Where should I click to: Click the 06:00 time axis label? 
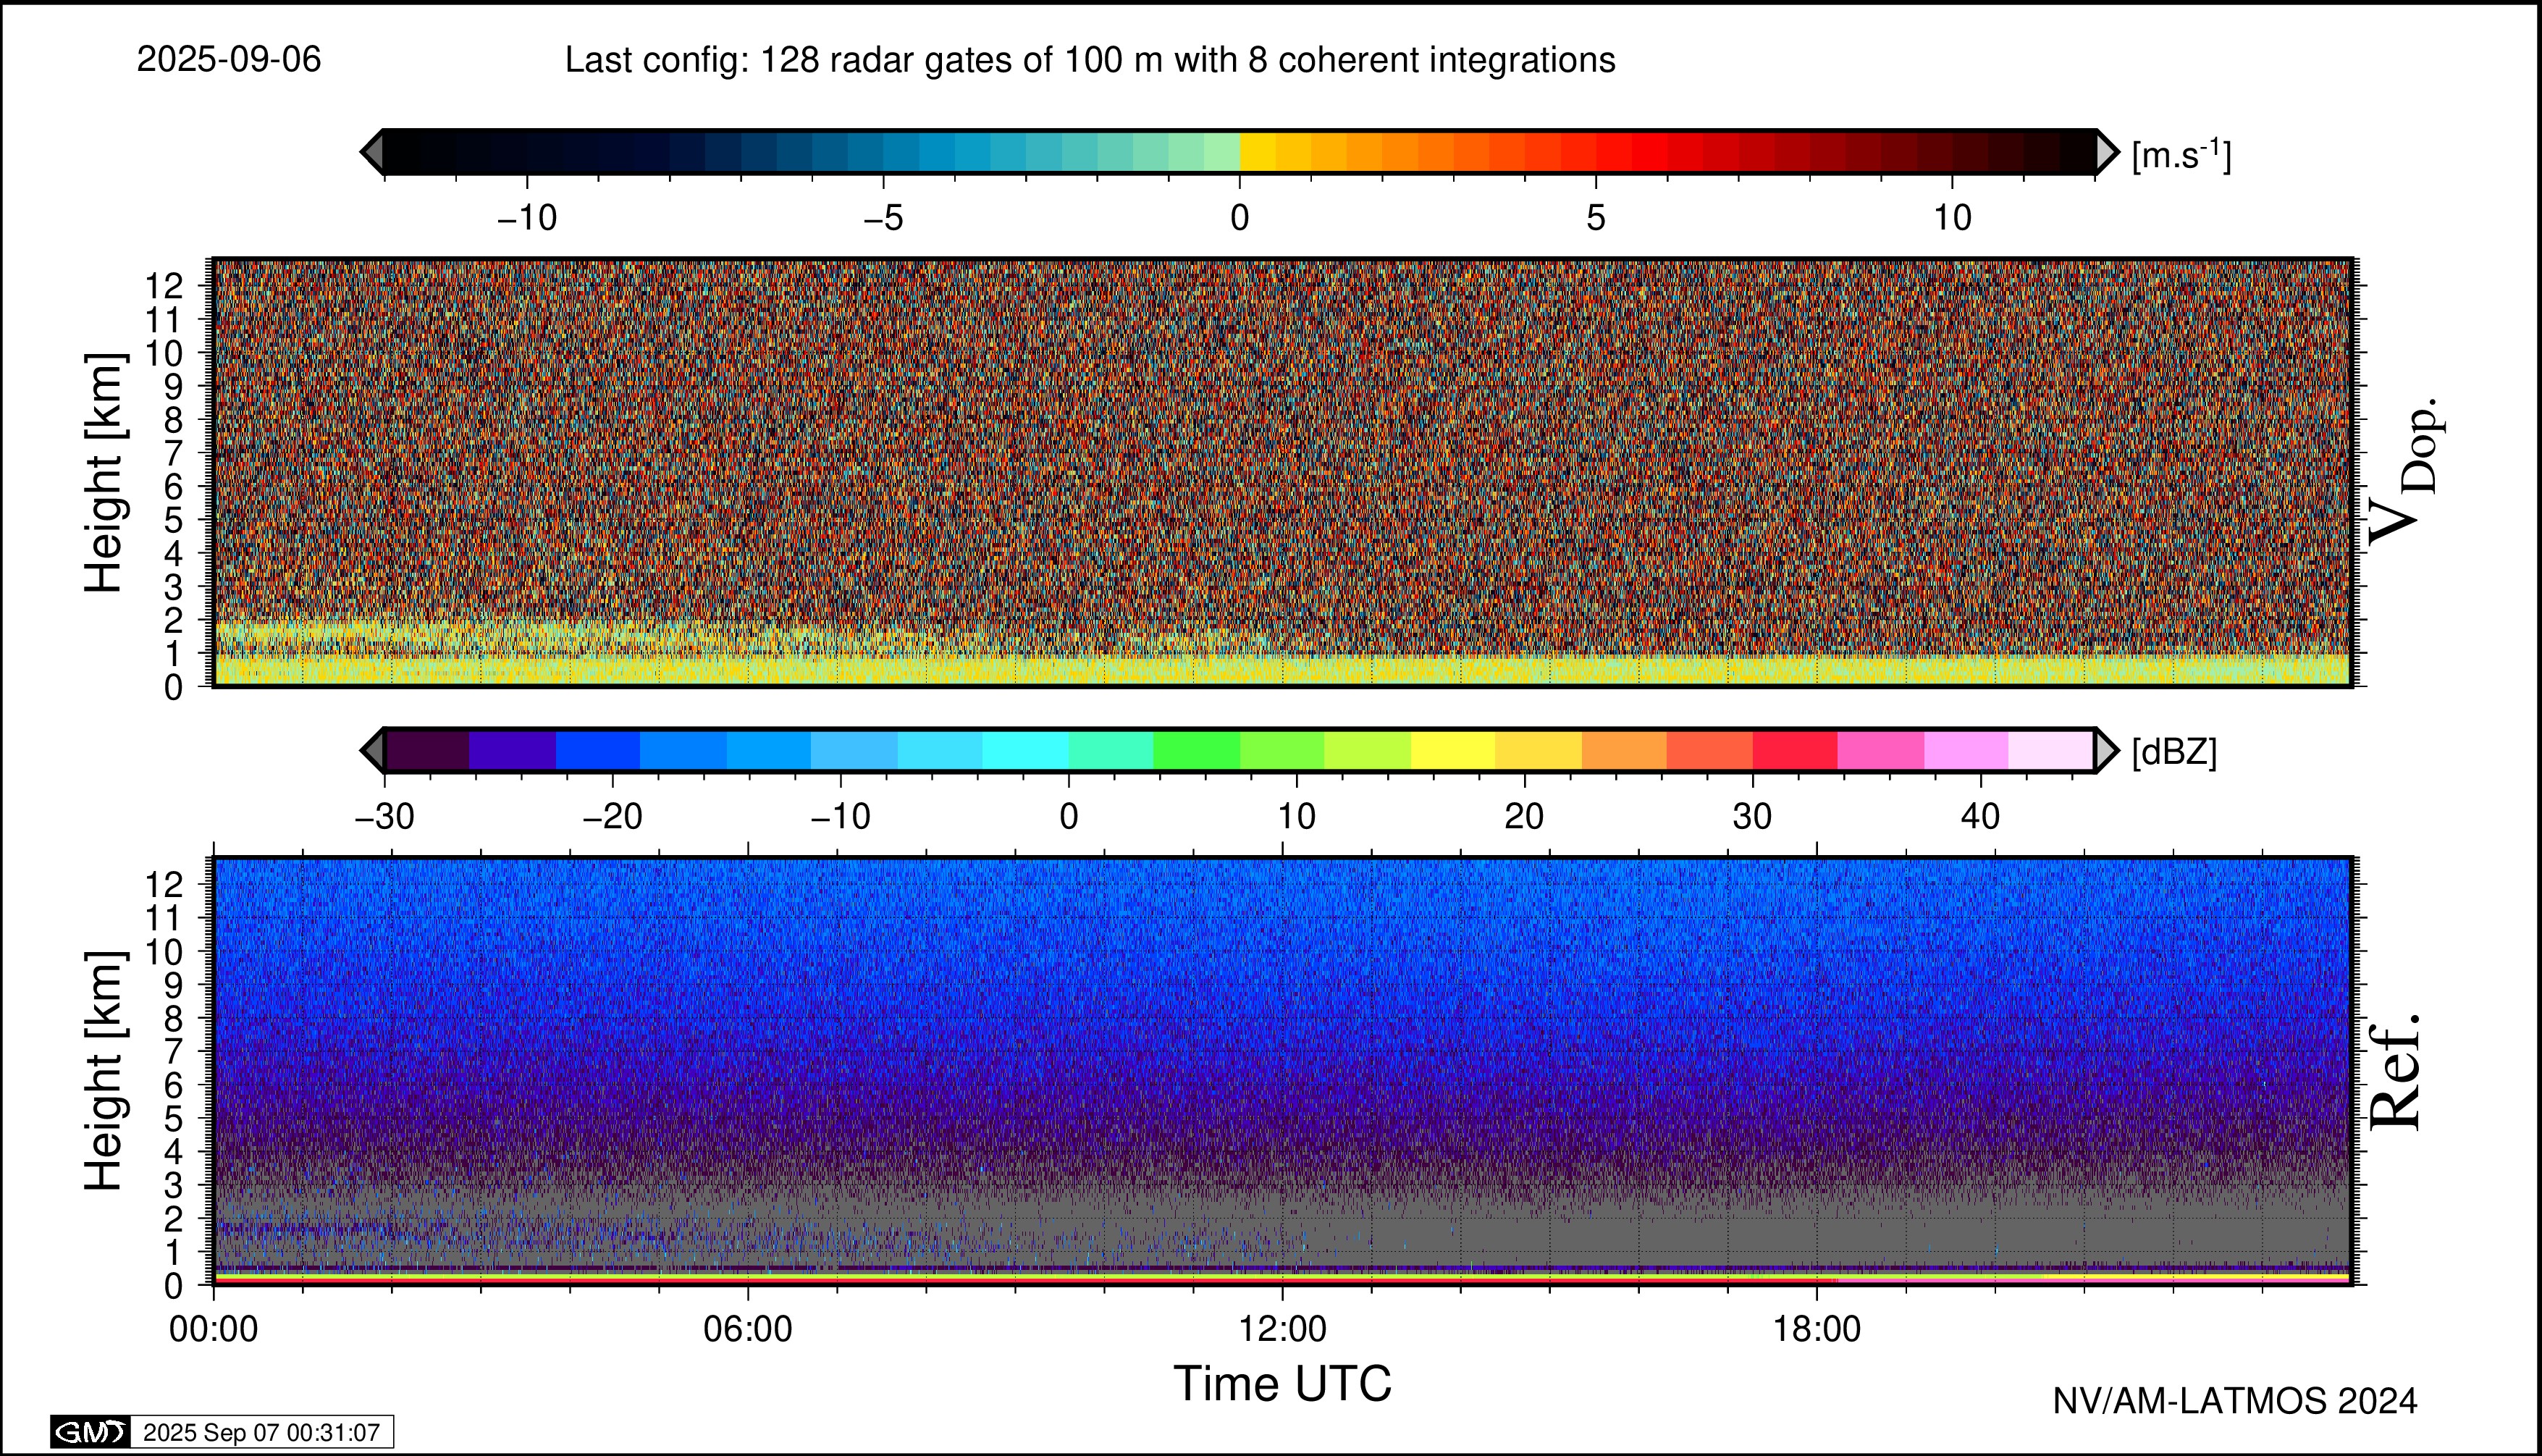[x=748, y=1329]
